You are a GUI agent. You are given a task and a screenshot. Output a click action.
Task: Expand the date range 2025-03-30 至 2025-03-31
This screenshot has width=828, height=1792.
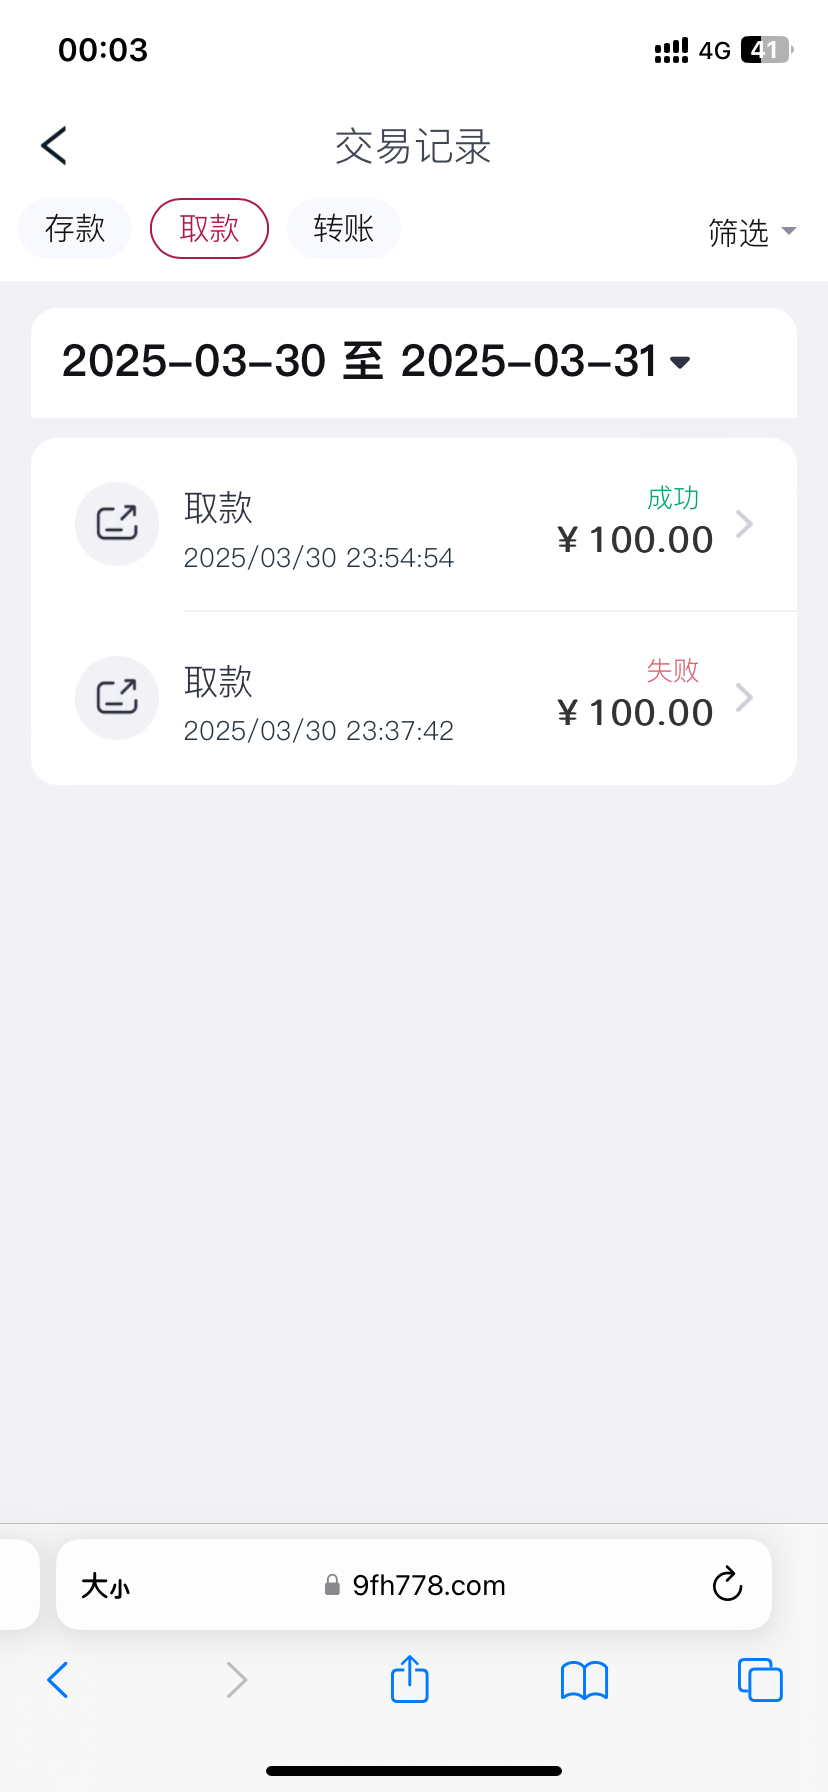click(378, 362)
